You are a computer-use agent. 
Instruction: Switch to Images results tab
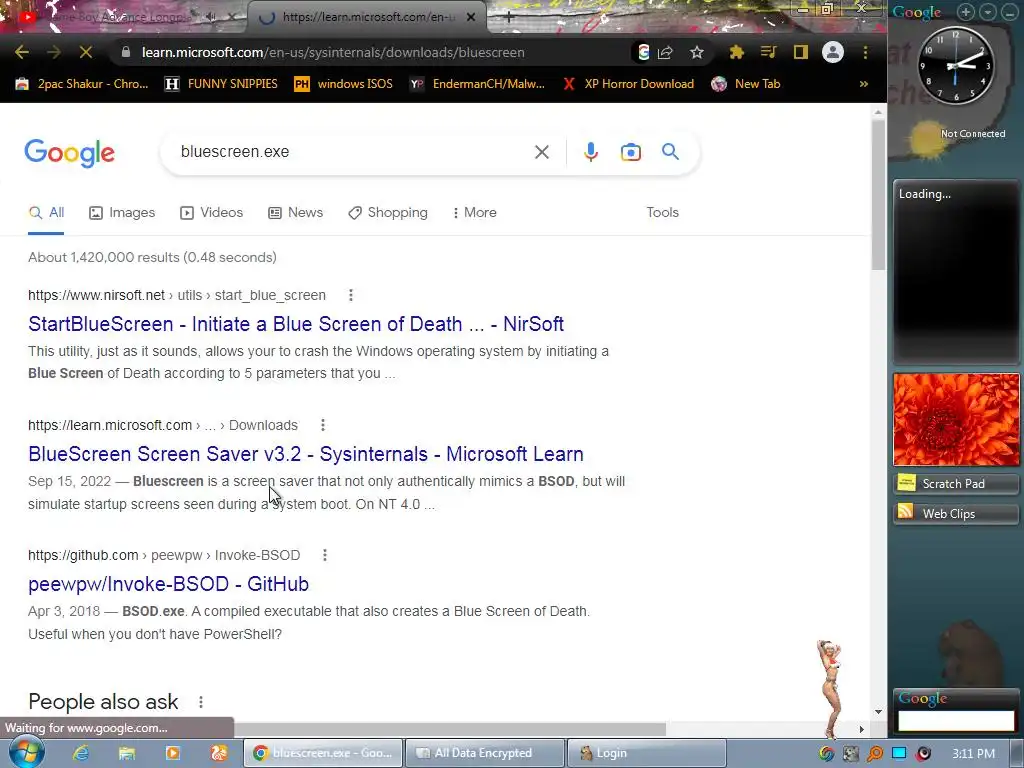122,213
